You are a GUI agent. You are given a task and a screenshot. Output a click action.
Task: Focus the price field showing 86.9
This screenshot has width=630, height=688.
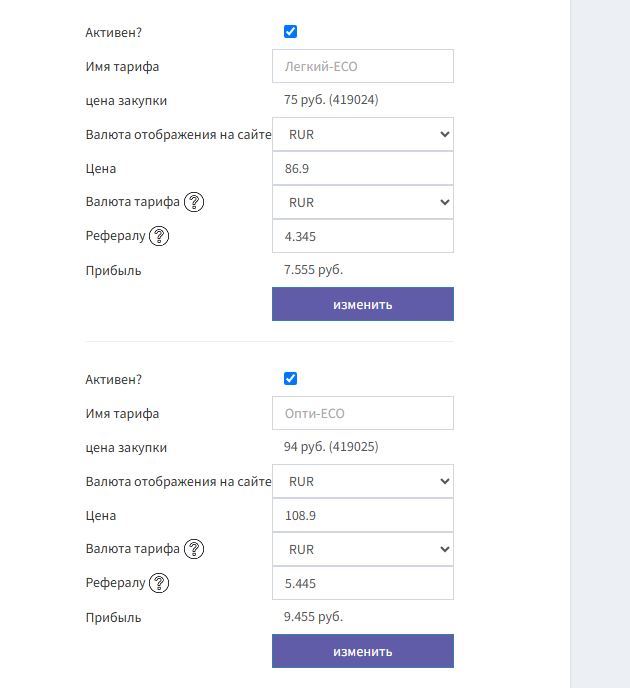click(362, 168)
